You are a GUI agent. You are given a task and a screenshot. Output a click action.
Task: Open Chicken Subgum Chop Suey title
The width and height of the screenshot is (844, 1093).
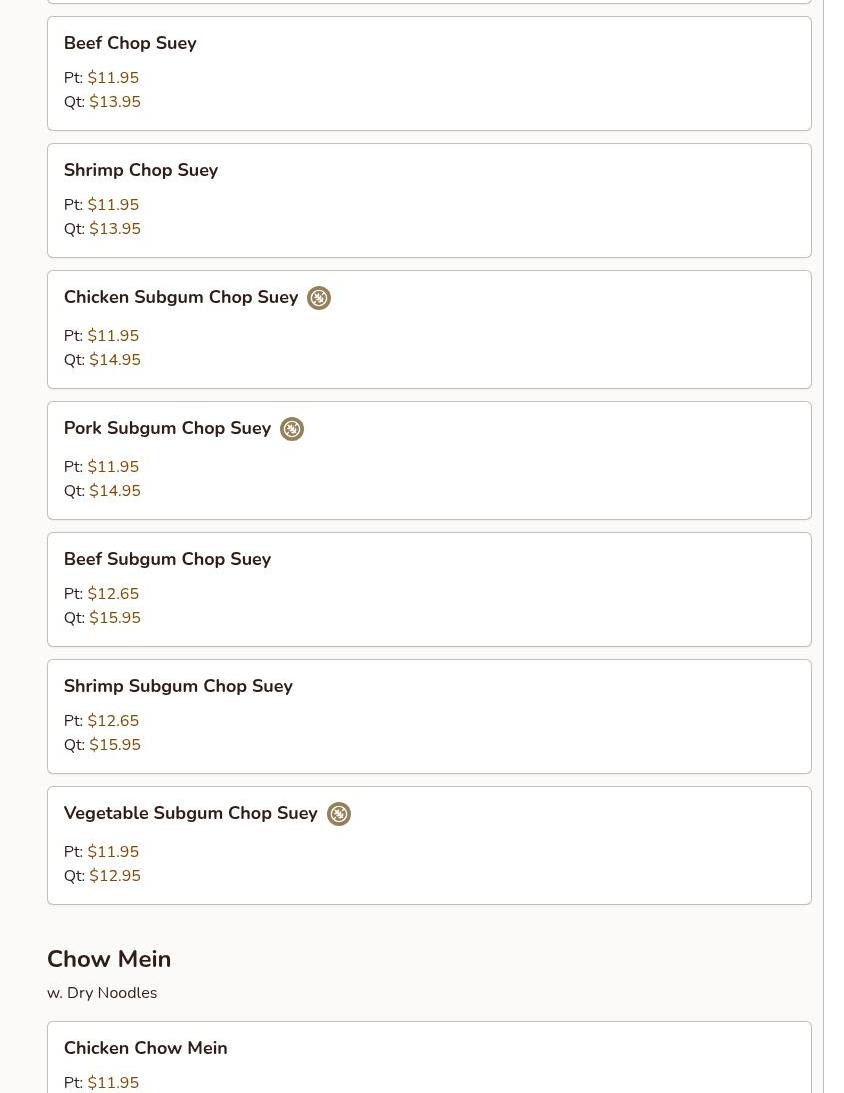click(x=181, y=297)
